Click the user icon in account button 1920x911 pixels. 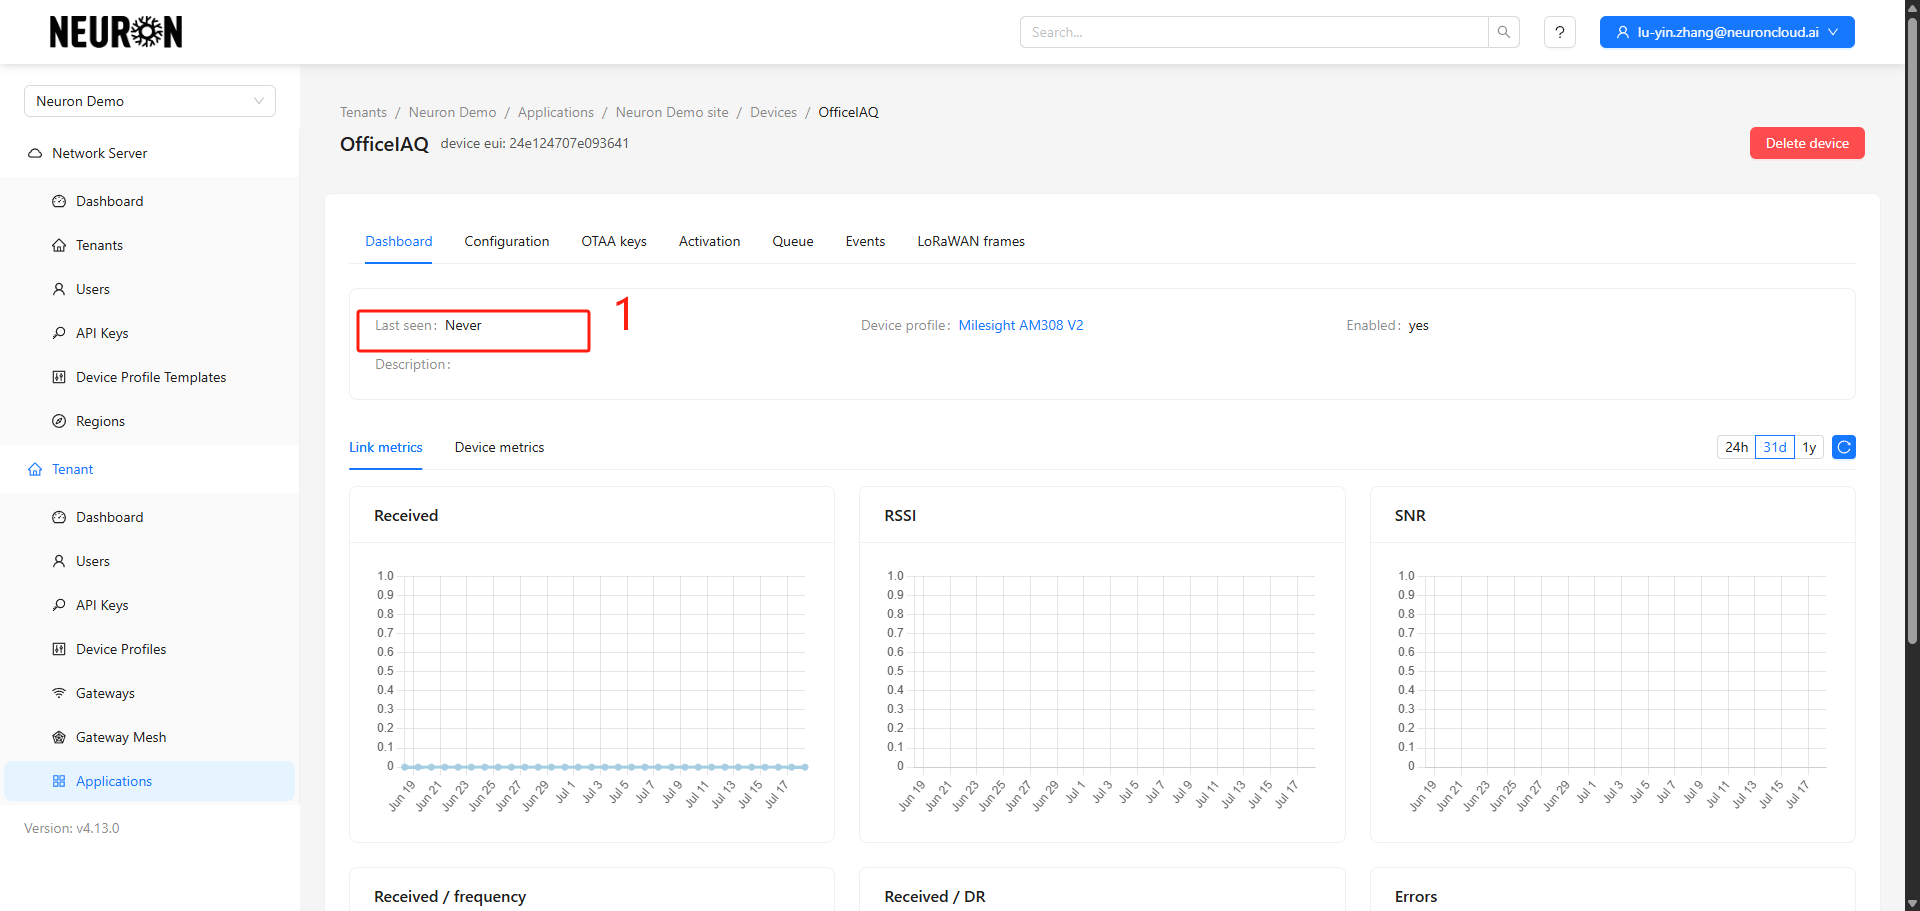tap(1622, 32)
